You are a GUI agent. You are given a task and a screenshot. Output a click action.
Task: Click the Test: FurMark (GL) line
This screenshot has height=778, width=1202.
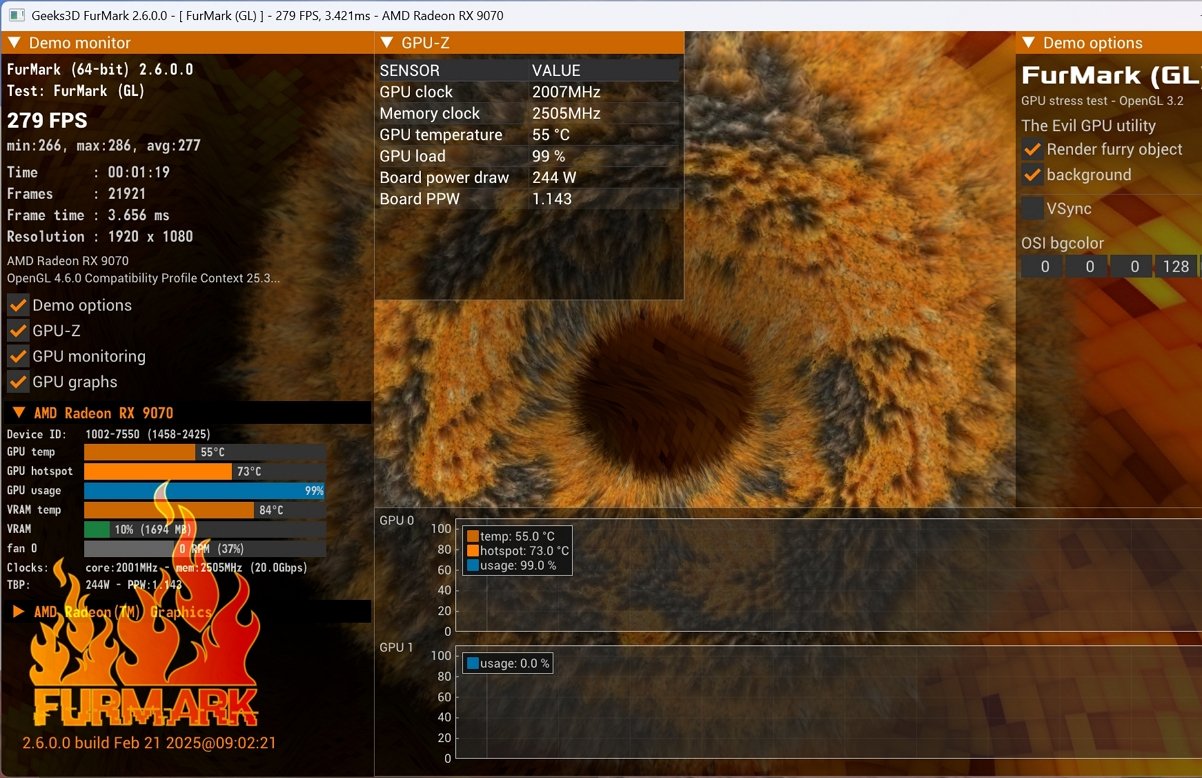[76, 91]
